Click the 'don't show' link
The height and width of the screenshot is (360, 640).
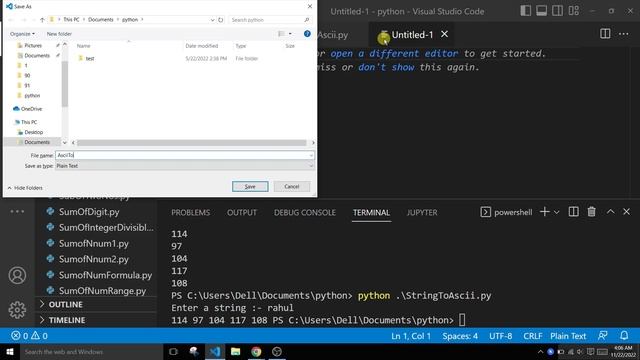pos(386,67)
